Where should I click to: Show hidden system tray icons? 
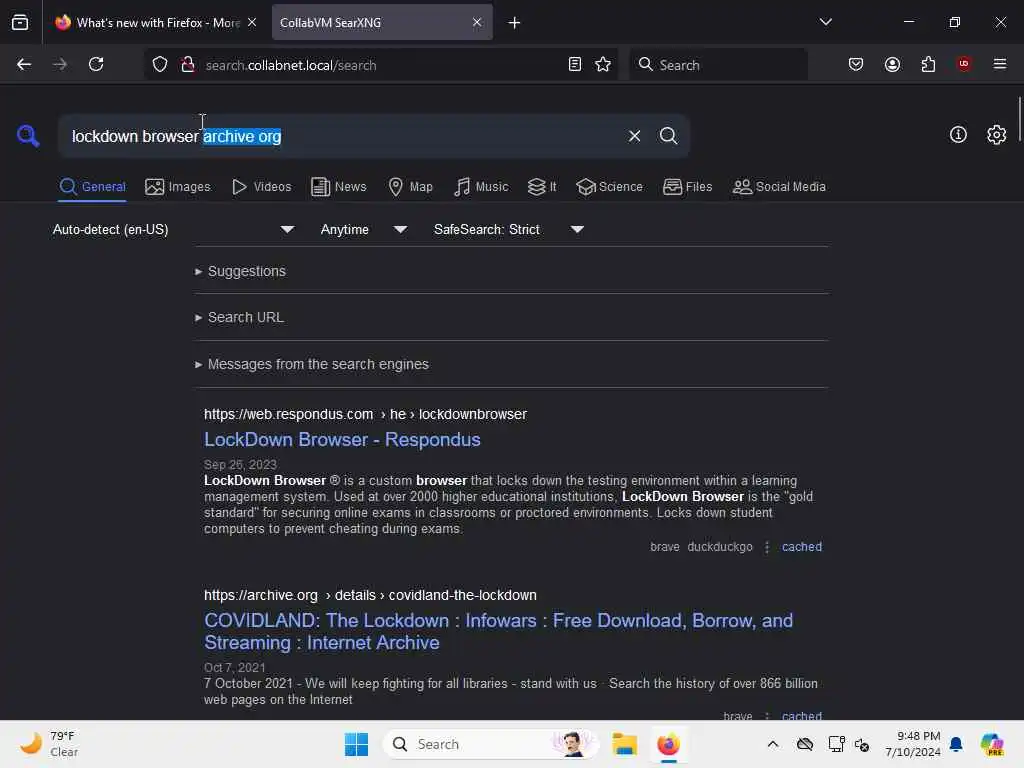point(773,744)
